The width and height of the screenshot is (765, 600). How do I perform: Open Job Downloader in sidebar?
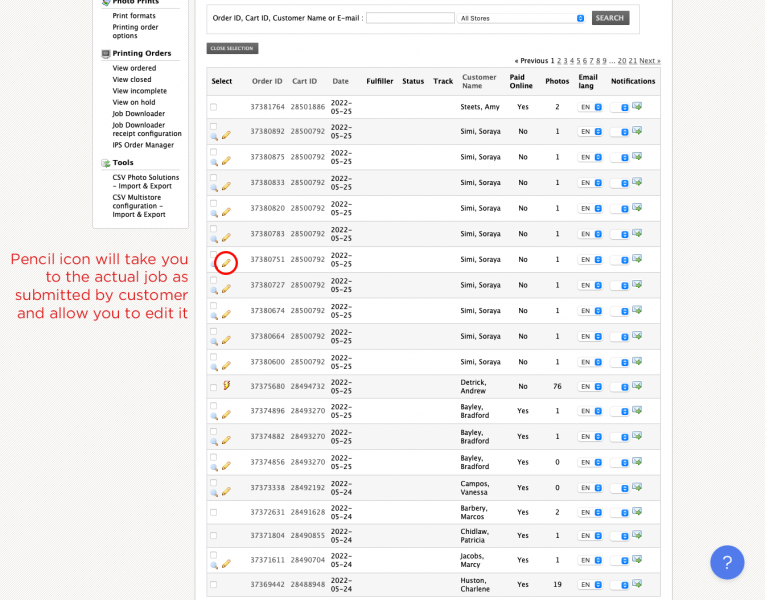[139, 114]
